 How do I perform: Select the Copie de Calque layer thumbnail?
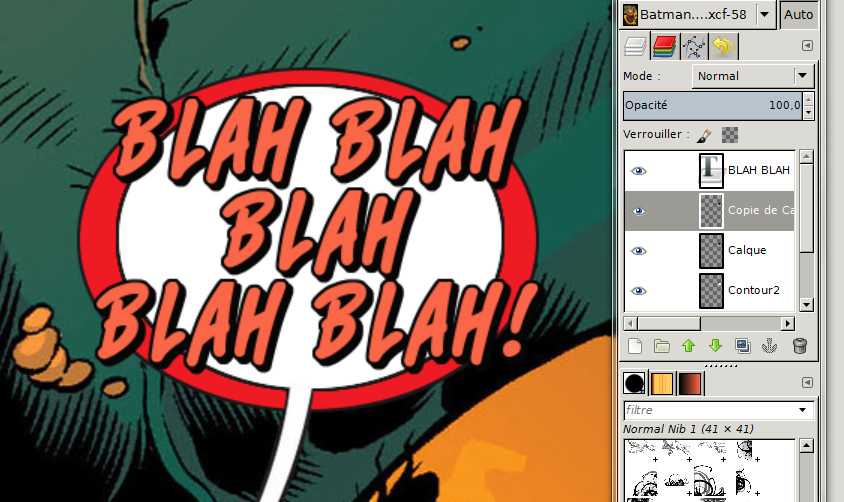(711, 211)
